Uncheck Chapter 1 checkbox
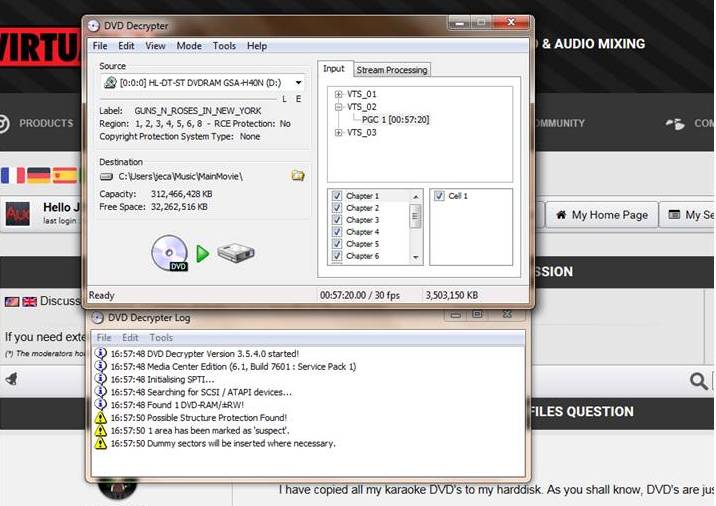The width and height of the screenshot is (716, 506). point(337,196)
